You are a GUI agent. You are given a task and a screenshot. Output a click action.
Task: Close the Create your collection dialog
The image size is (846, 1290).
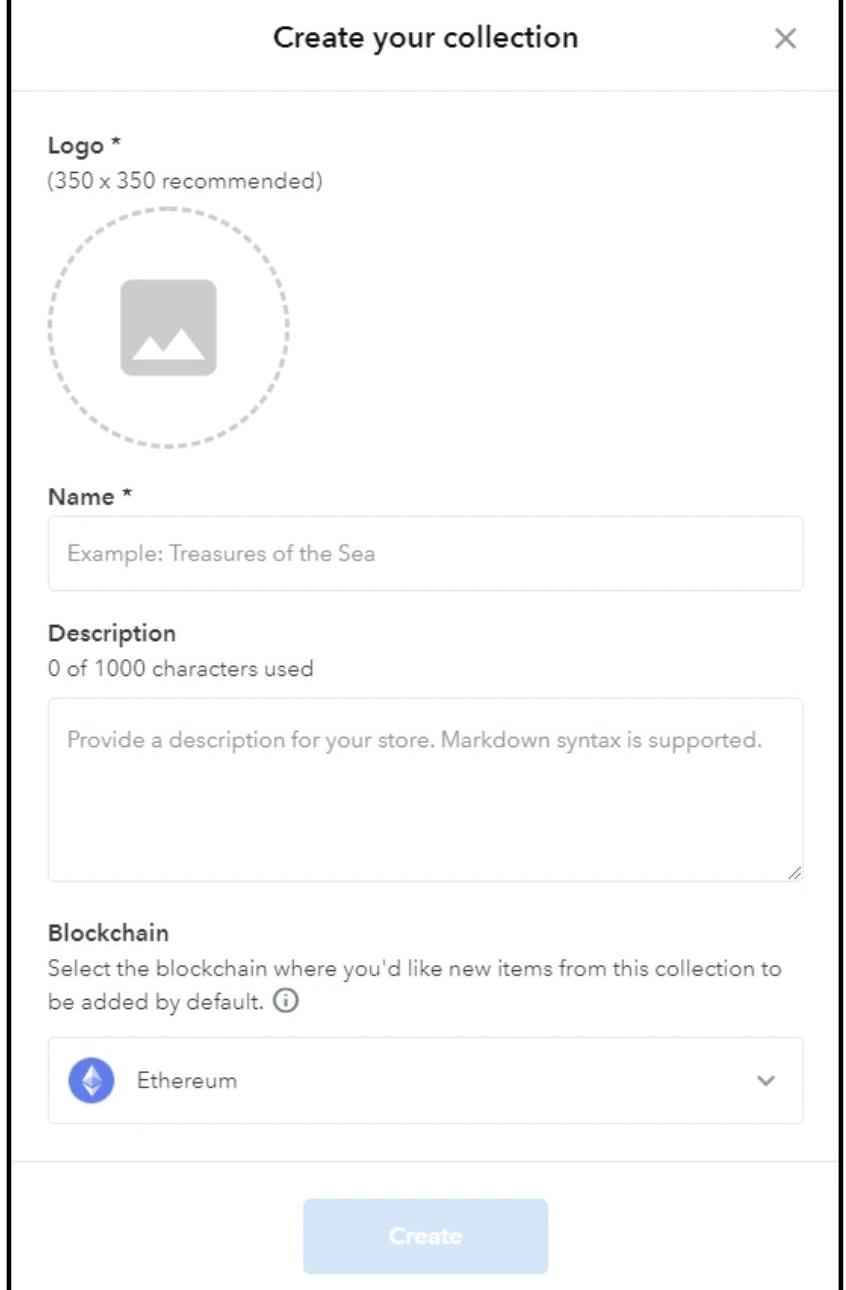(x=785, y=39)
